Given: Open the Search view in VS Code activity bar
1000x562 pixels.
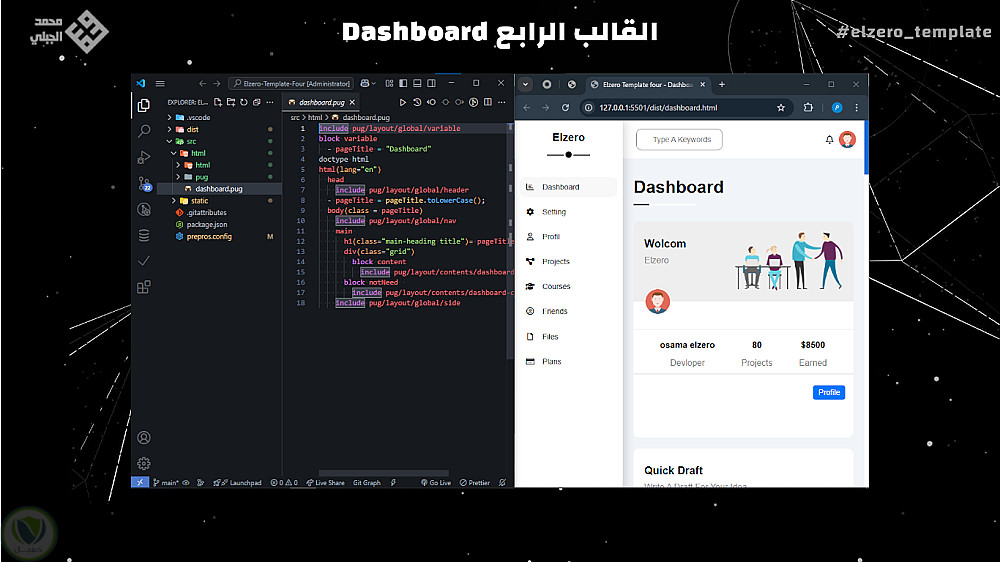Looking at the screenshot, I should (143, 131).
